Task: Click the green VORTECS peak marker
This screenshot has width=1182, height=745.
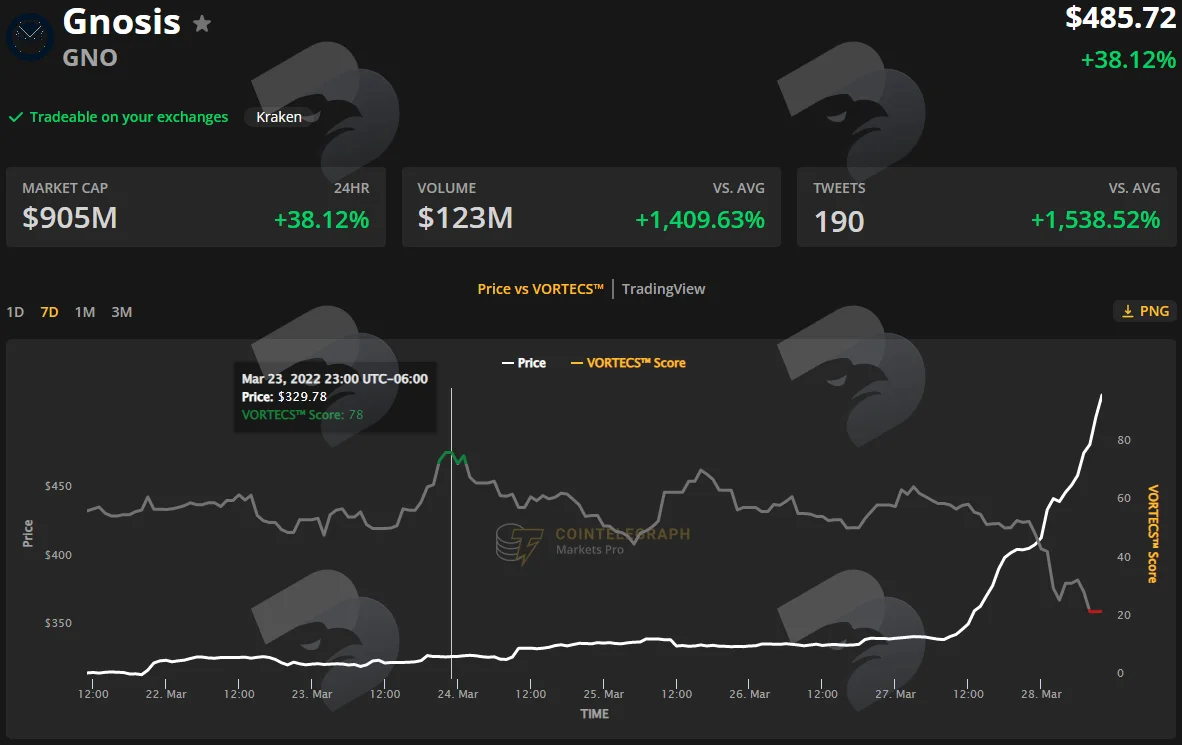Action: click(x=452, y=457)
